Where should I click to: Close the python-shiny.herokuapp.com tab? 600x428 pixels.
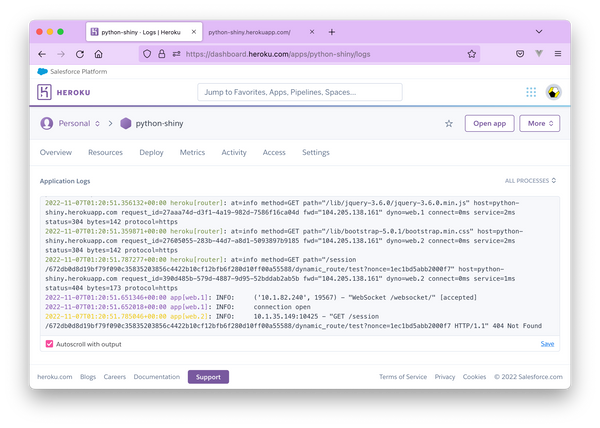click(312, 32)
